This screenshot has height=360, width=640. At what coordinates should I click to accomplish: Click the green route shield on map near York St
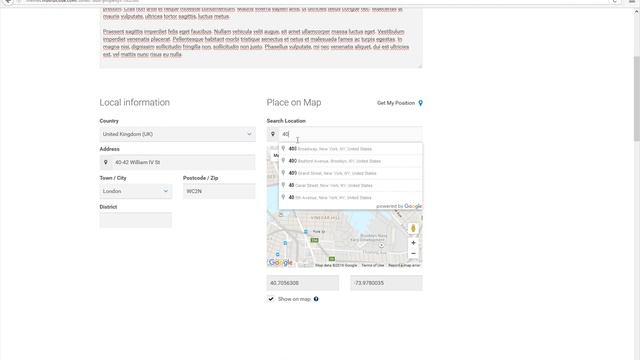[314, 240]
